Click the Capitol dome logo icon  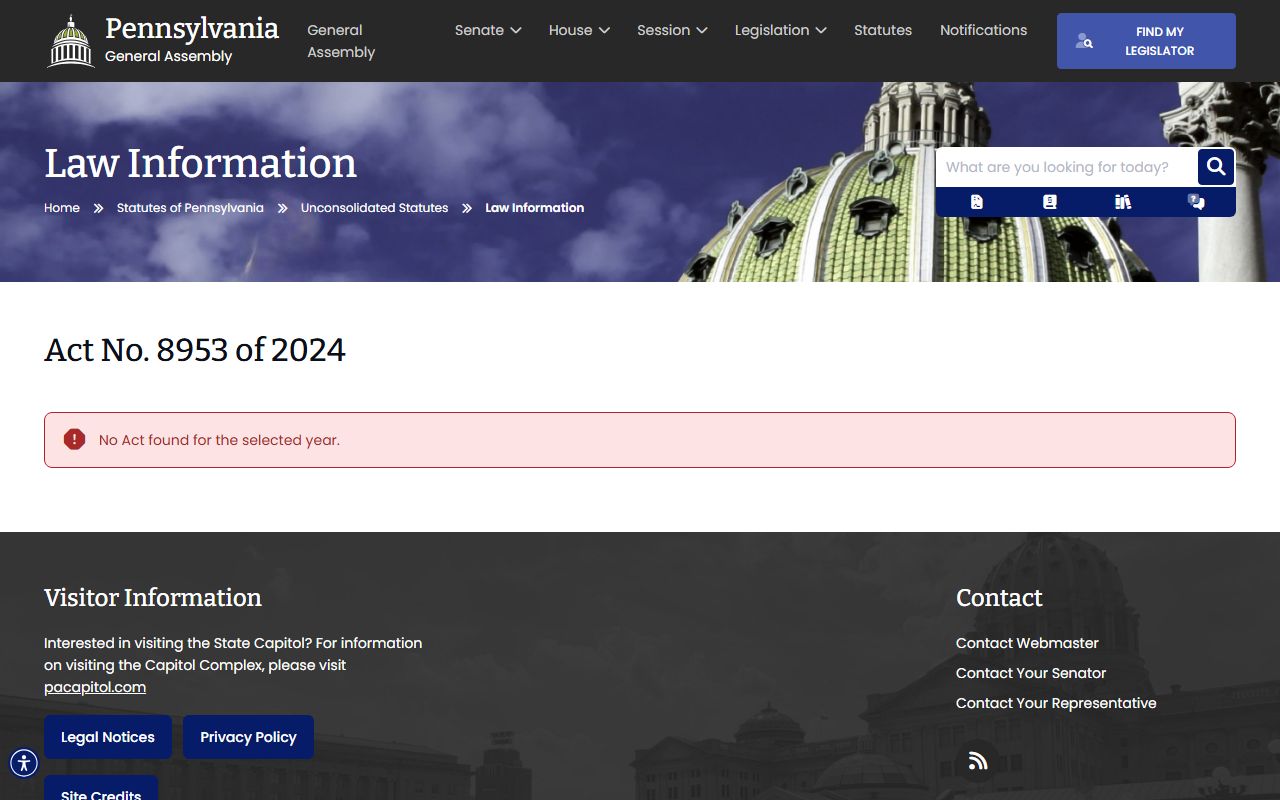(x=71, y=41)
